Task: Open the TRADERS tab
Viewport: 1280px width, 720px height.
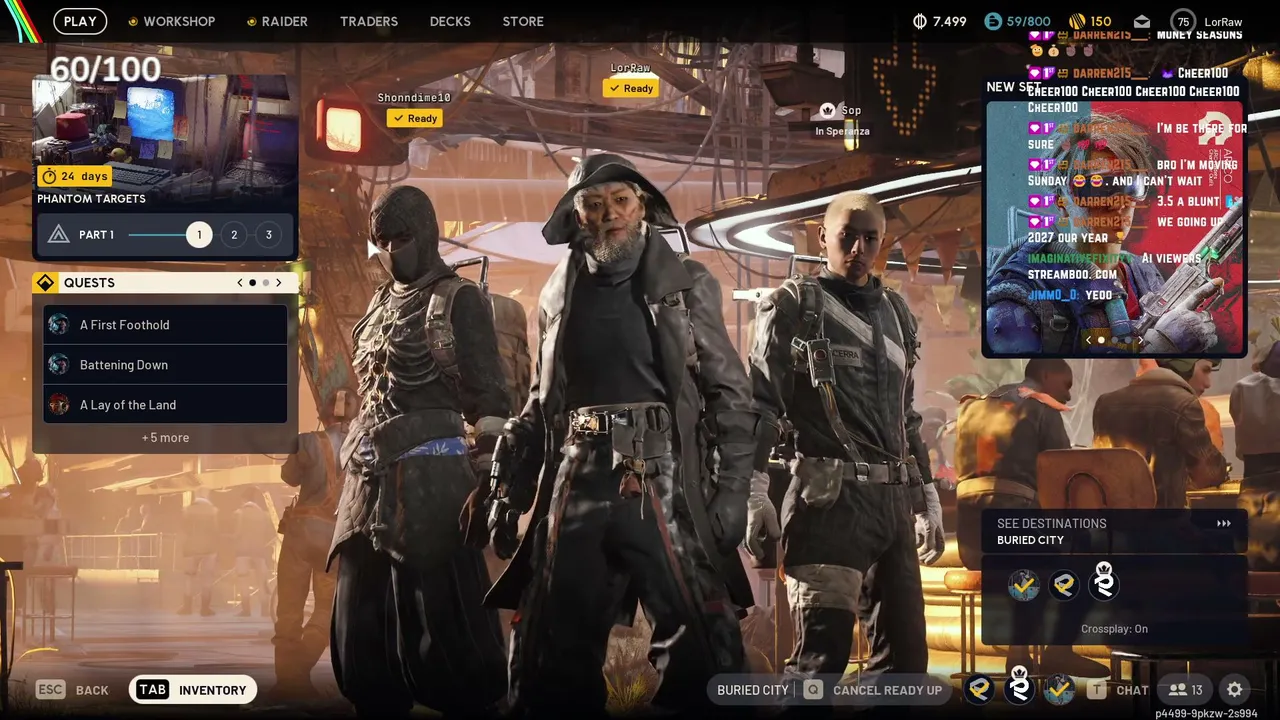Action: click(369, 21)
